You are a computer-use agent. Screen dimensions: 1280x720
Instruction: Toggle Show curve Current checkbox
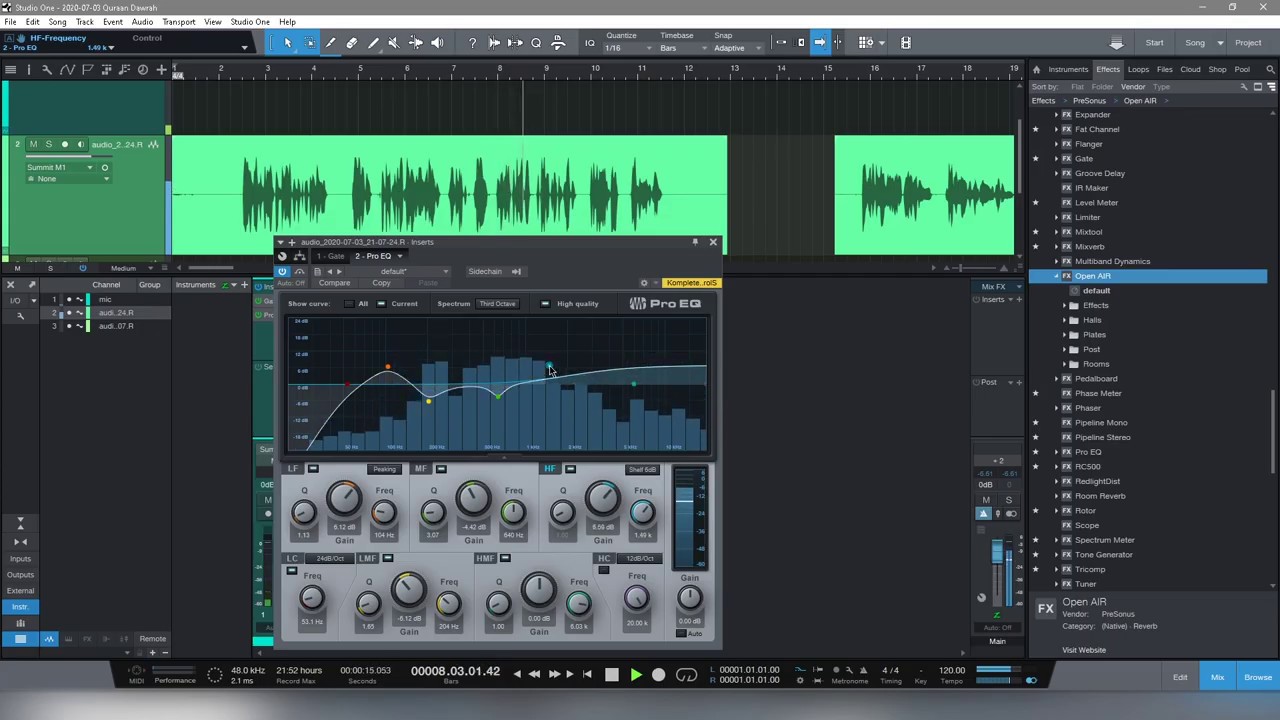pyautogui.click(x=381, y=304)
